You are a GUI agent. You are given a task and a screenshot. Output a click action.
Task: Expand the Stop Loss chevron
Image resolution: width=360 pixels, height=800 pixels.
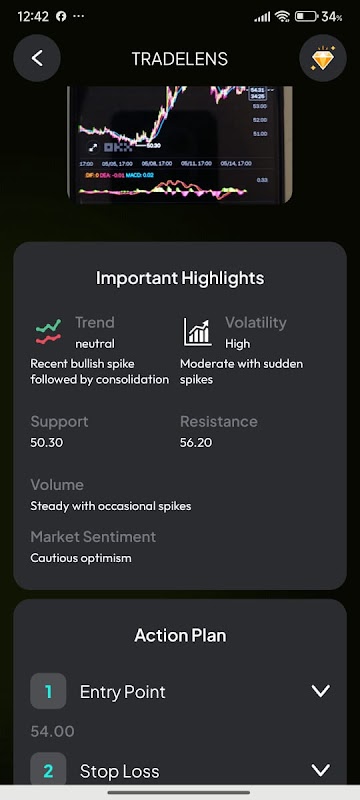321,770
